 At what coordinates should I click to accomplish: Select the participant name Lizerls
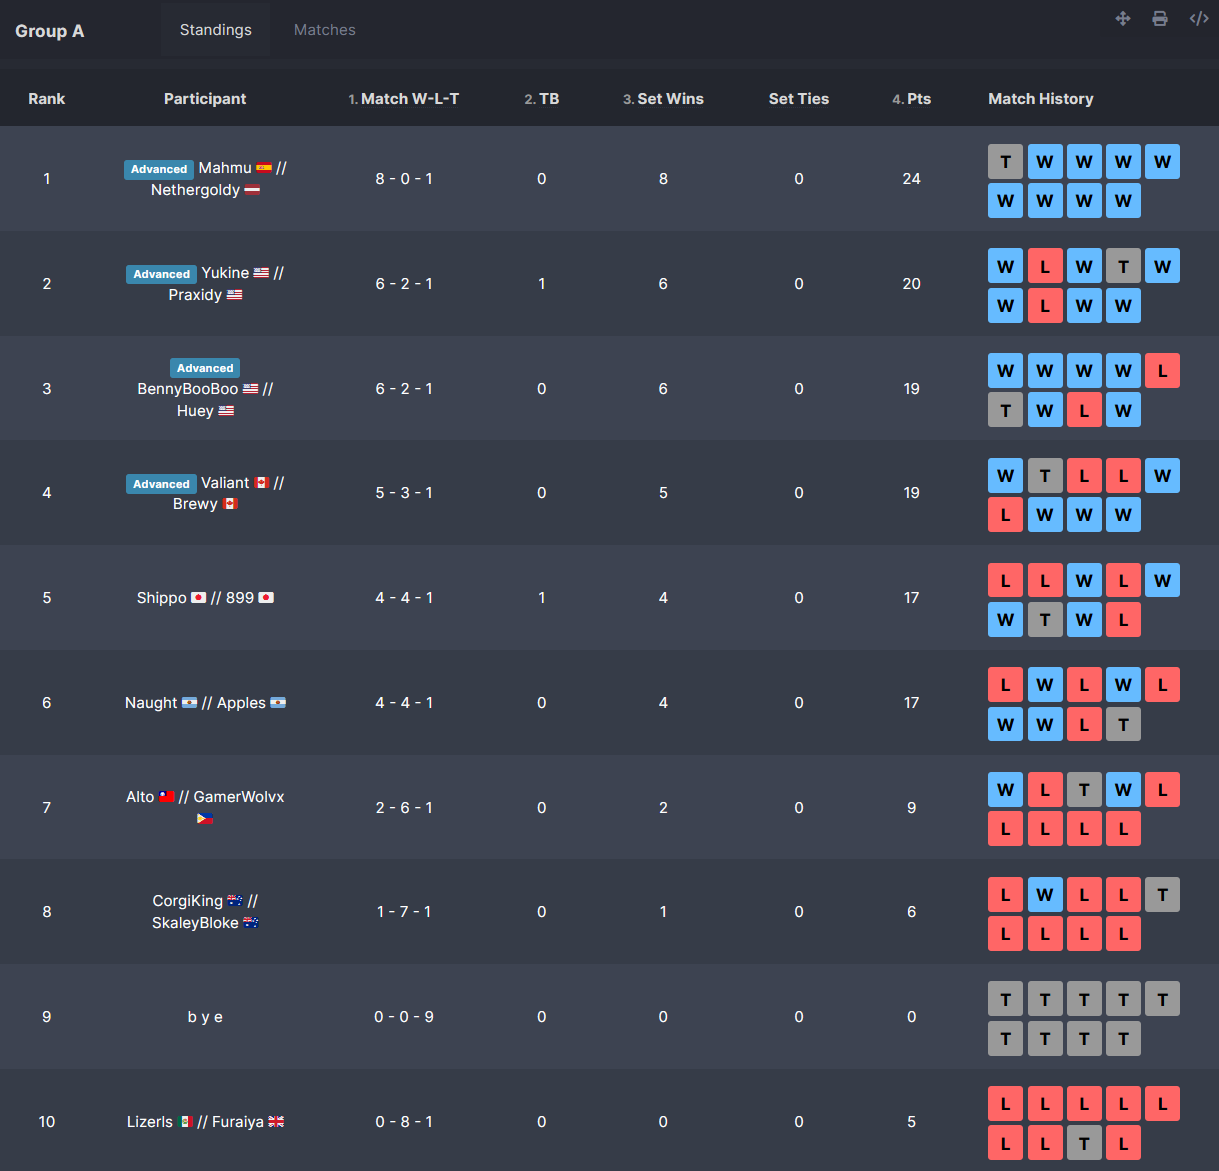point(150,1122)
